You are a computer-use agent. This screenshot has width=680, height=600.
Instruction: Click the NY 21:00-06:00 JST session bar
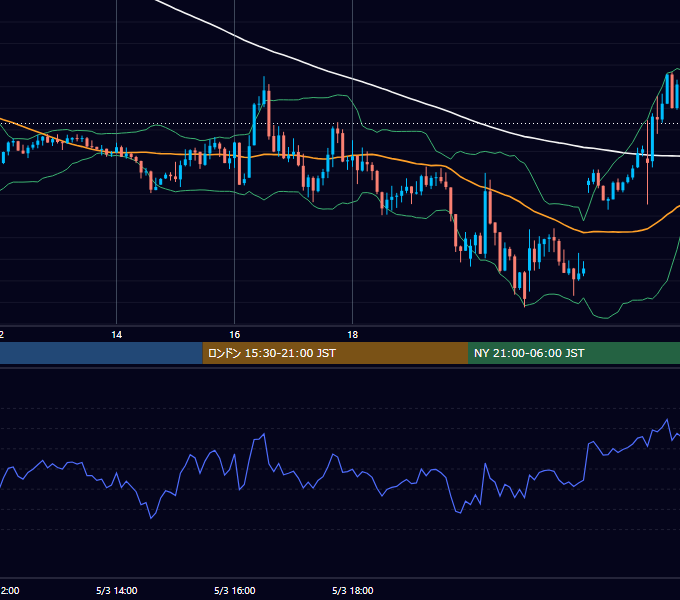(574, 353)
